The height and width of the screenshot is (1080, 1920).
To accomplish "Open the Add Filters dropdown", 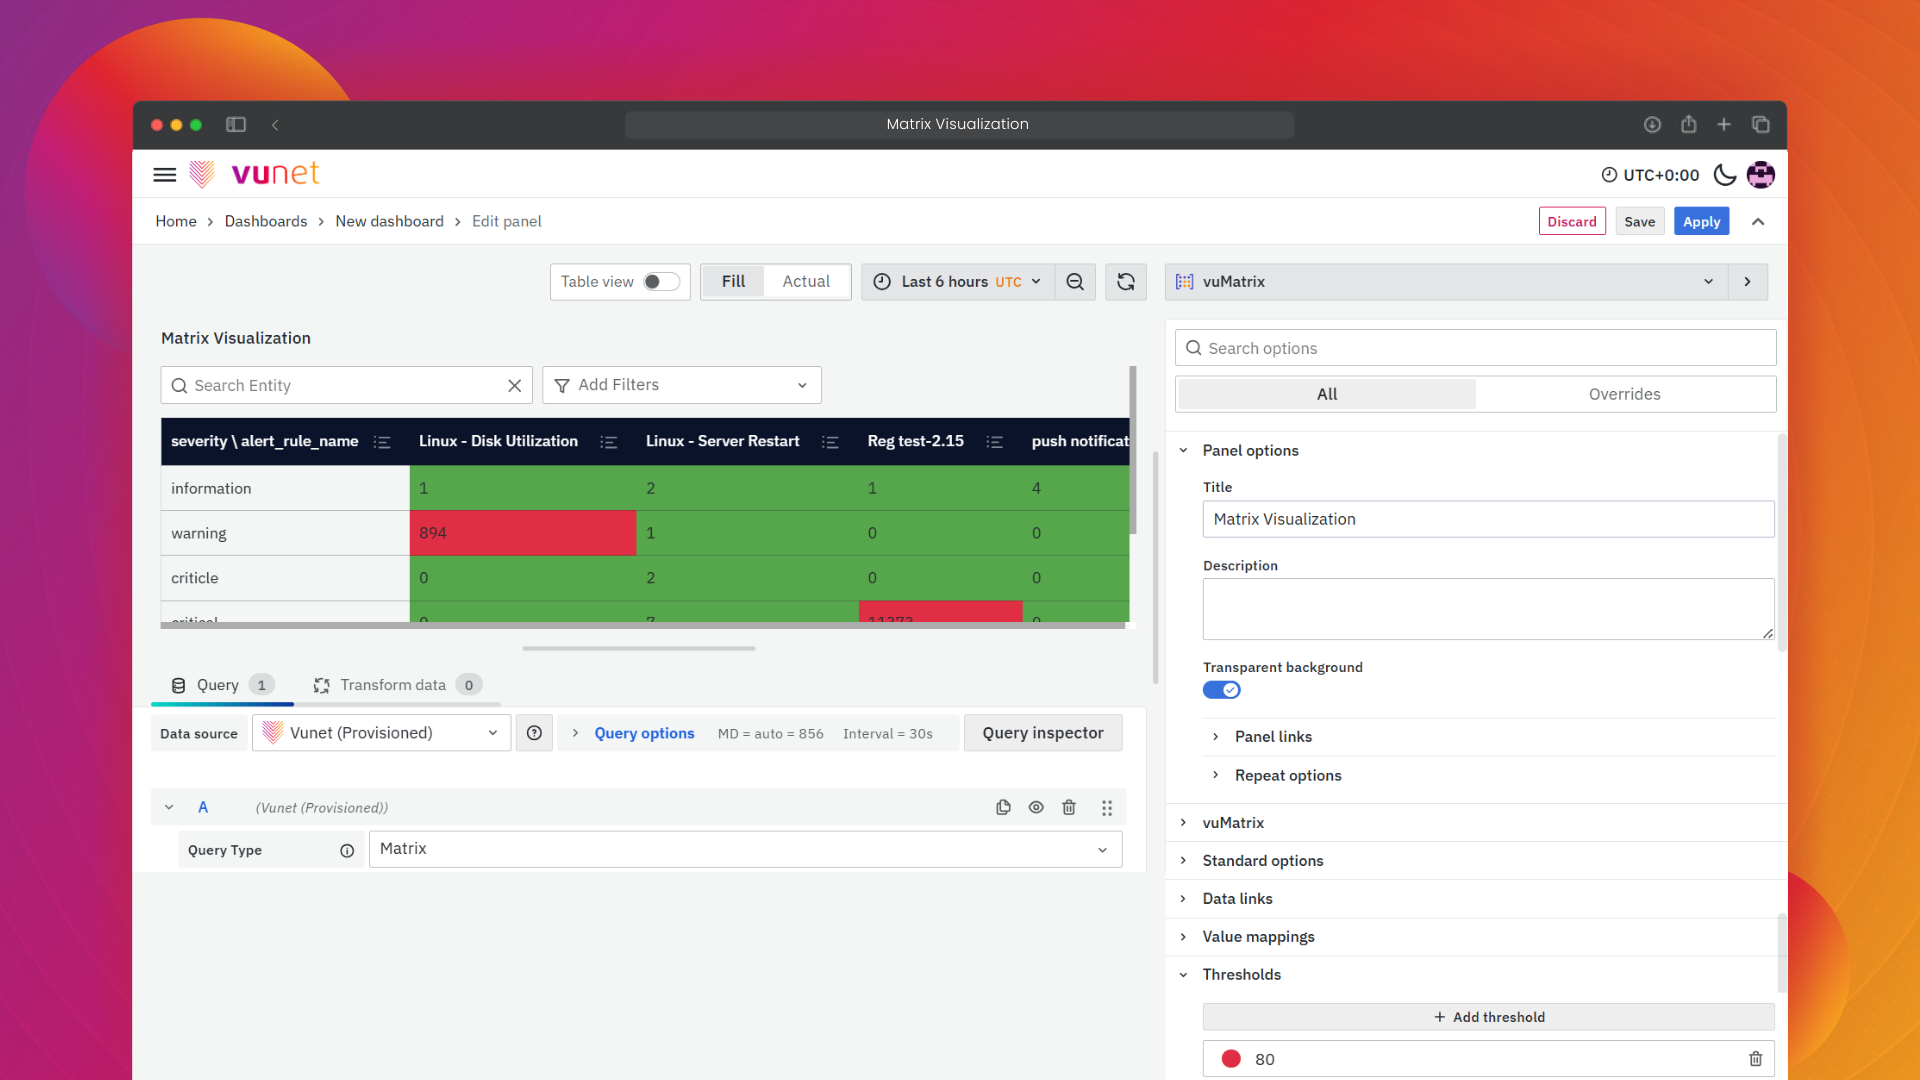I will point(681,385).
